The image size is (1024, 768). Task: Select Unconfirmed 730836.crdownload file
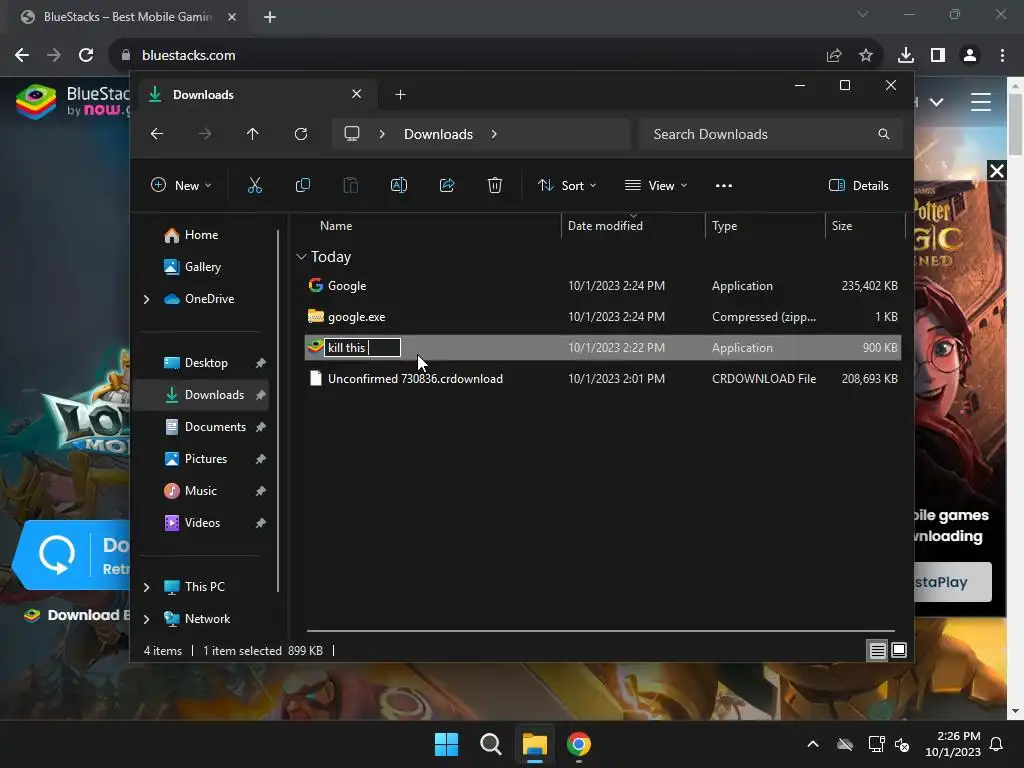[603, 379]
